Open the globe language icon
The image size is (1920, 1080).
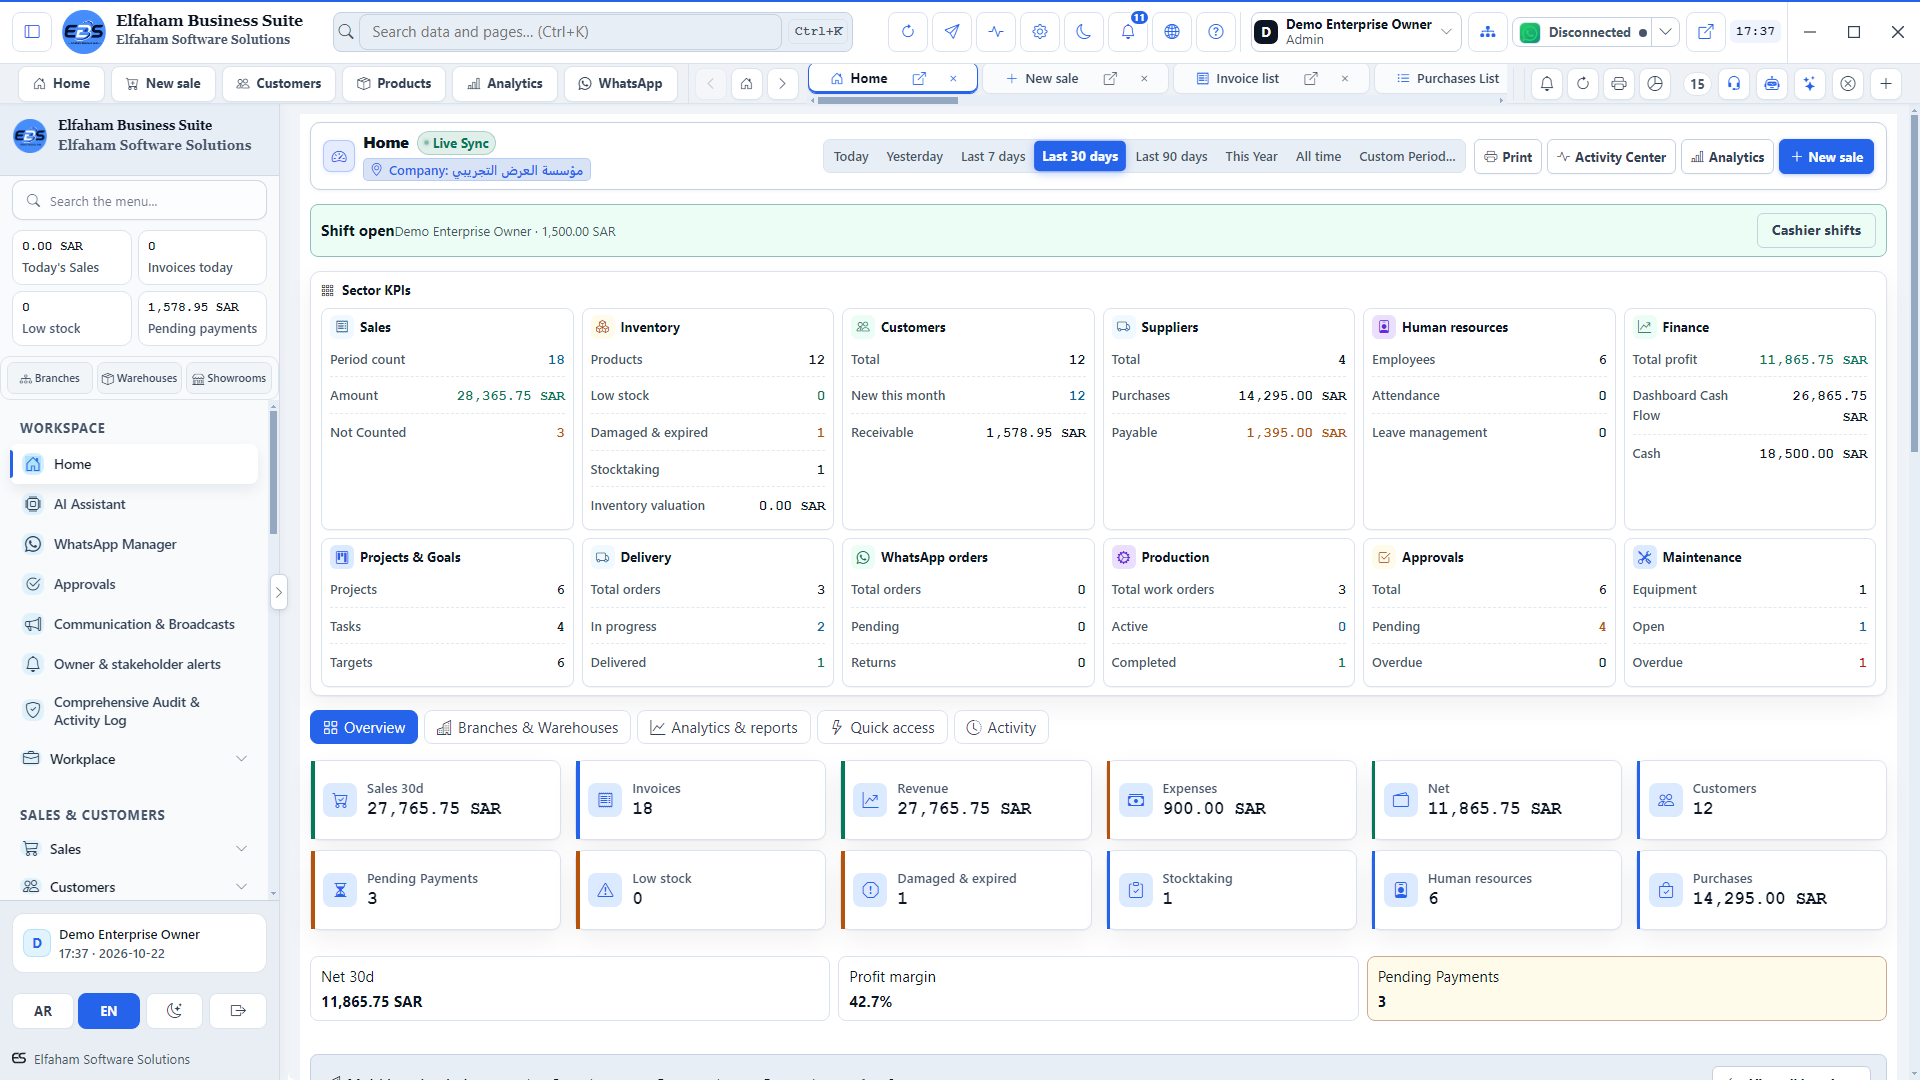tap(1172, 32)
